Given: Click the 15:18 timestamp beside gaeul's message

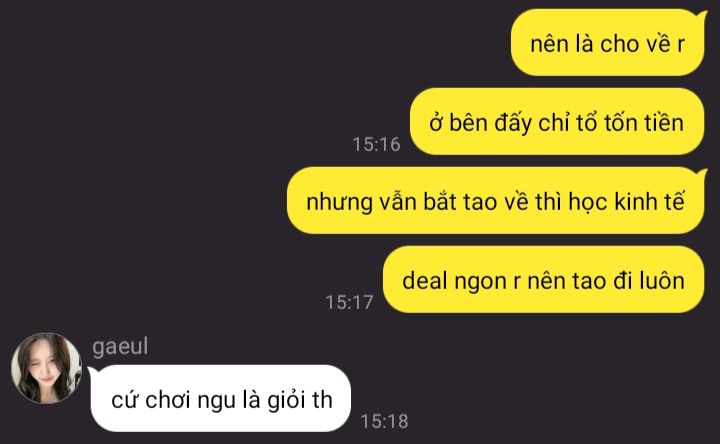Looking at the screenshot, I should (385, 421).
